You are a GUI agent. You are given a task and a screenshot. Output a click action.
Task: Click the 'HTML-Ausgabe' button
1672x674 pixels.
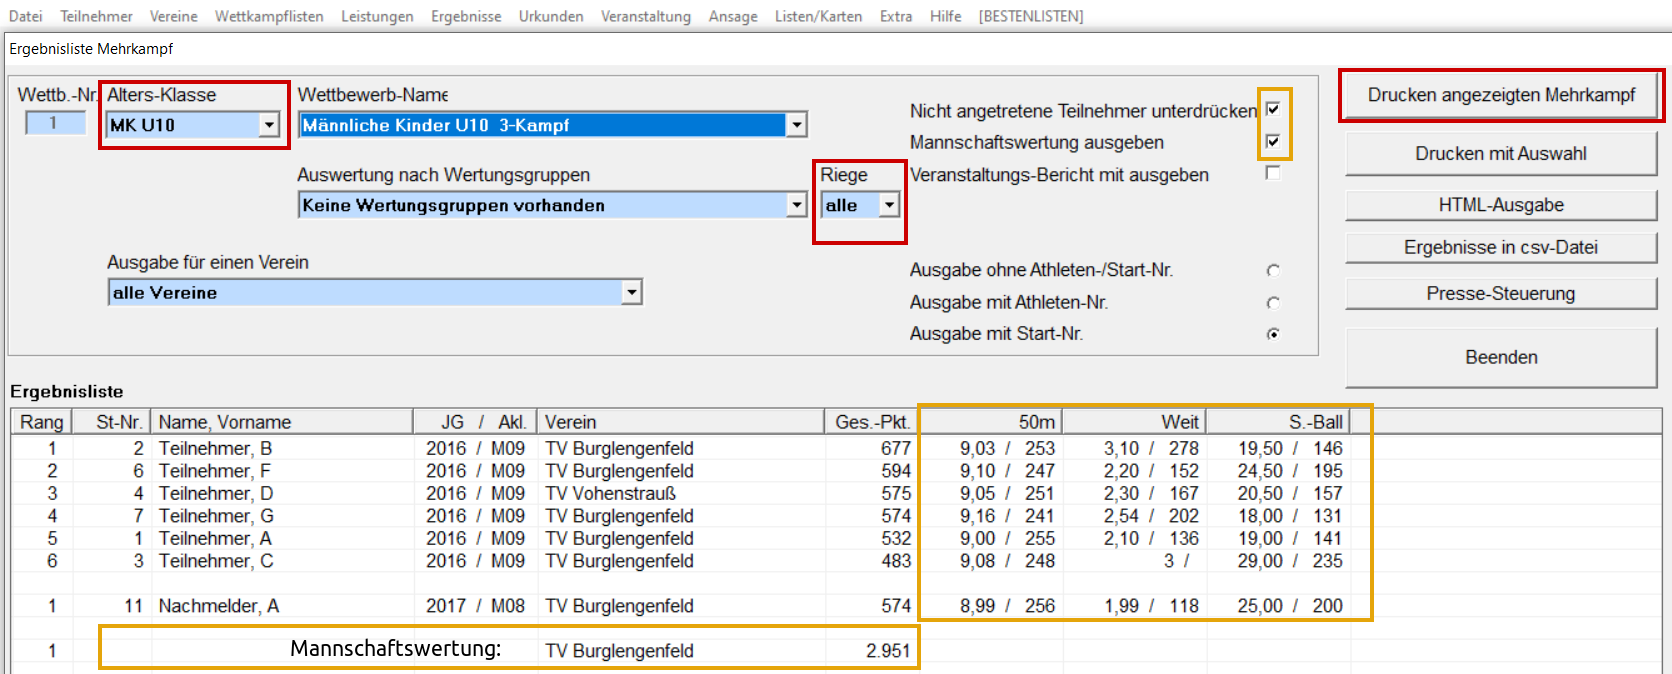click(x=1500, y=205)
